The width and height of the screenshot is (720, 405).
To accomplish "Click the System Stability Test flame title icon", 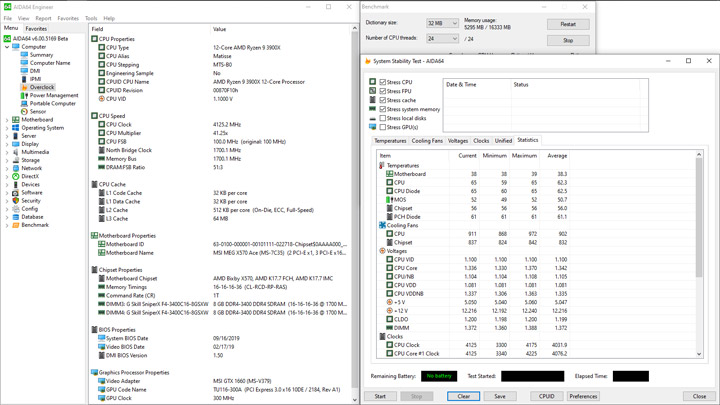I will [367, 61].
